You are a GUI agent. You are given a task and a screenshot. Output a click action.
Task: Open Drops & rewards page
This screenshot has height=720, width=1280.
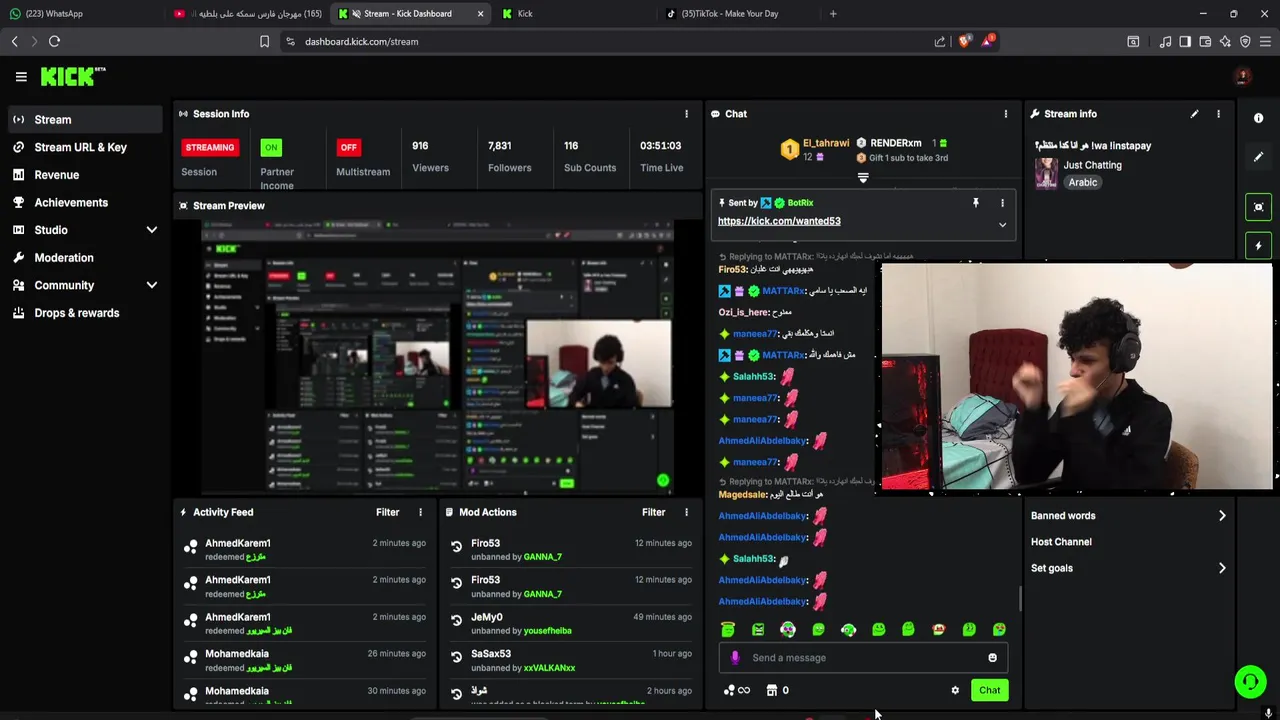tap(84, 313)
